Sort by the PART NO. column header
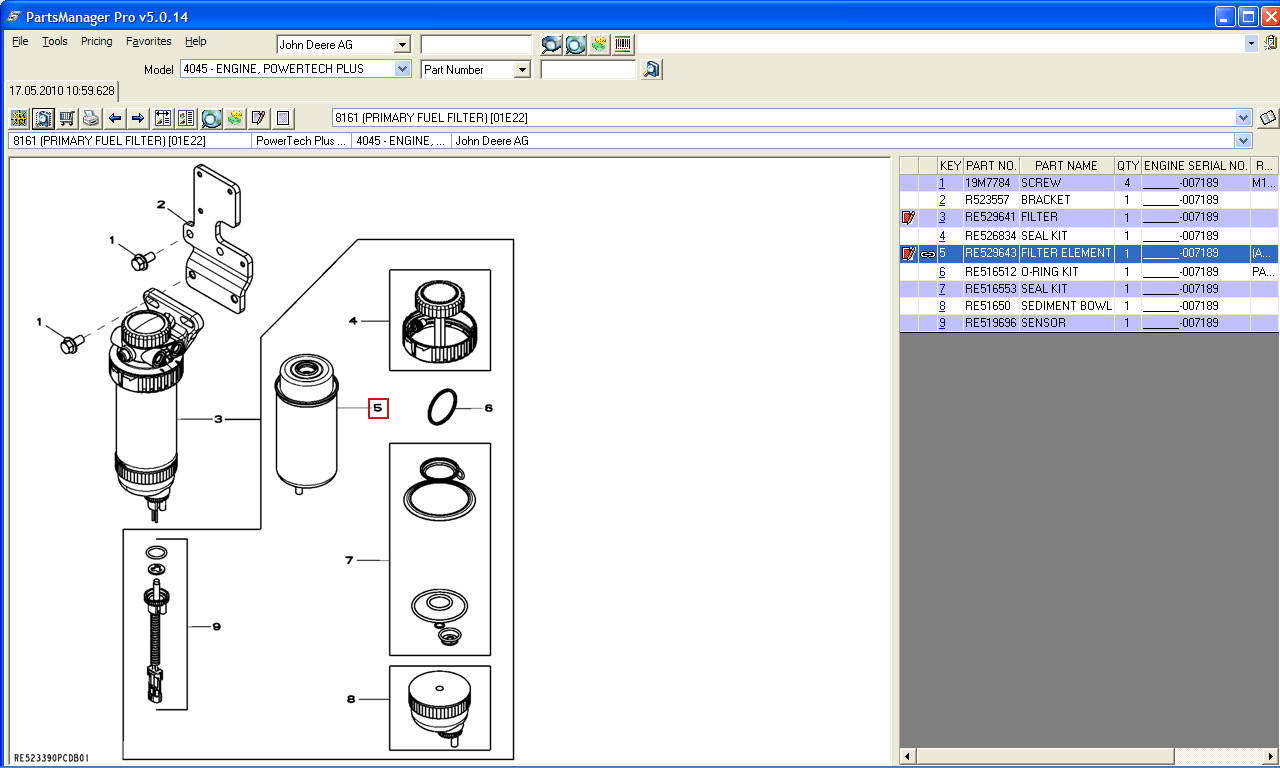 pos(991,166)
